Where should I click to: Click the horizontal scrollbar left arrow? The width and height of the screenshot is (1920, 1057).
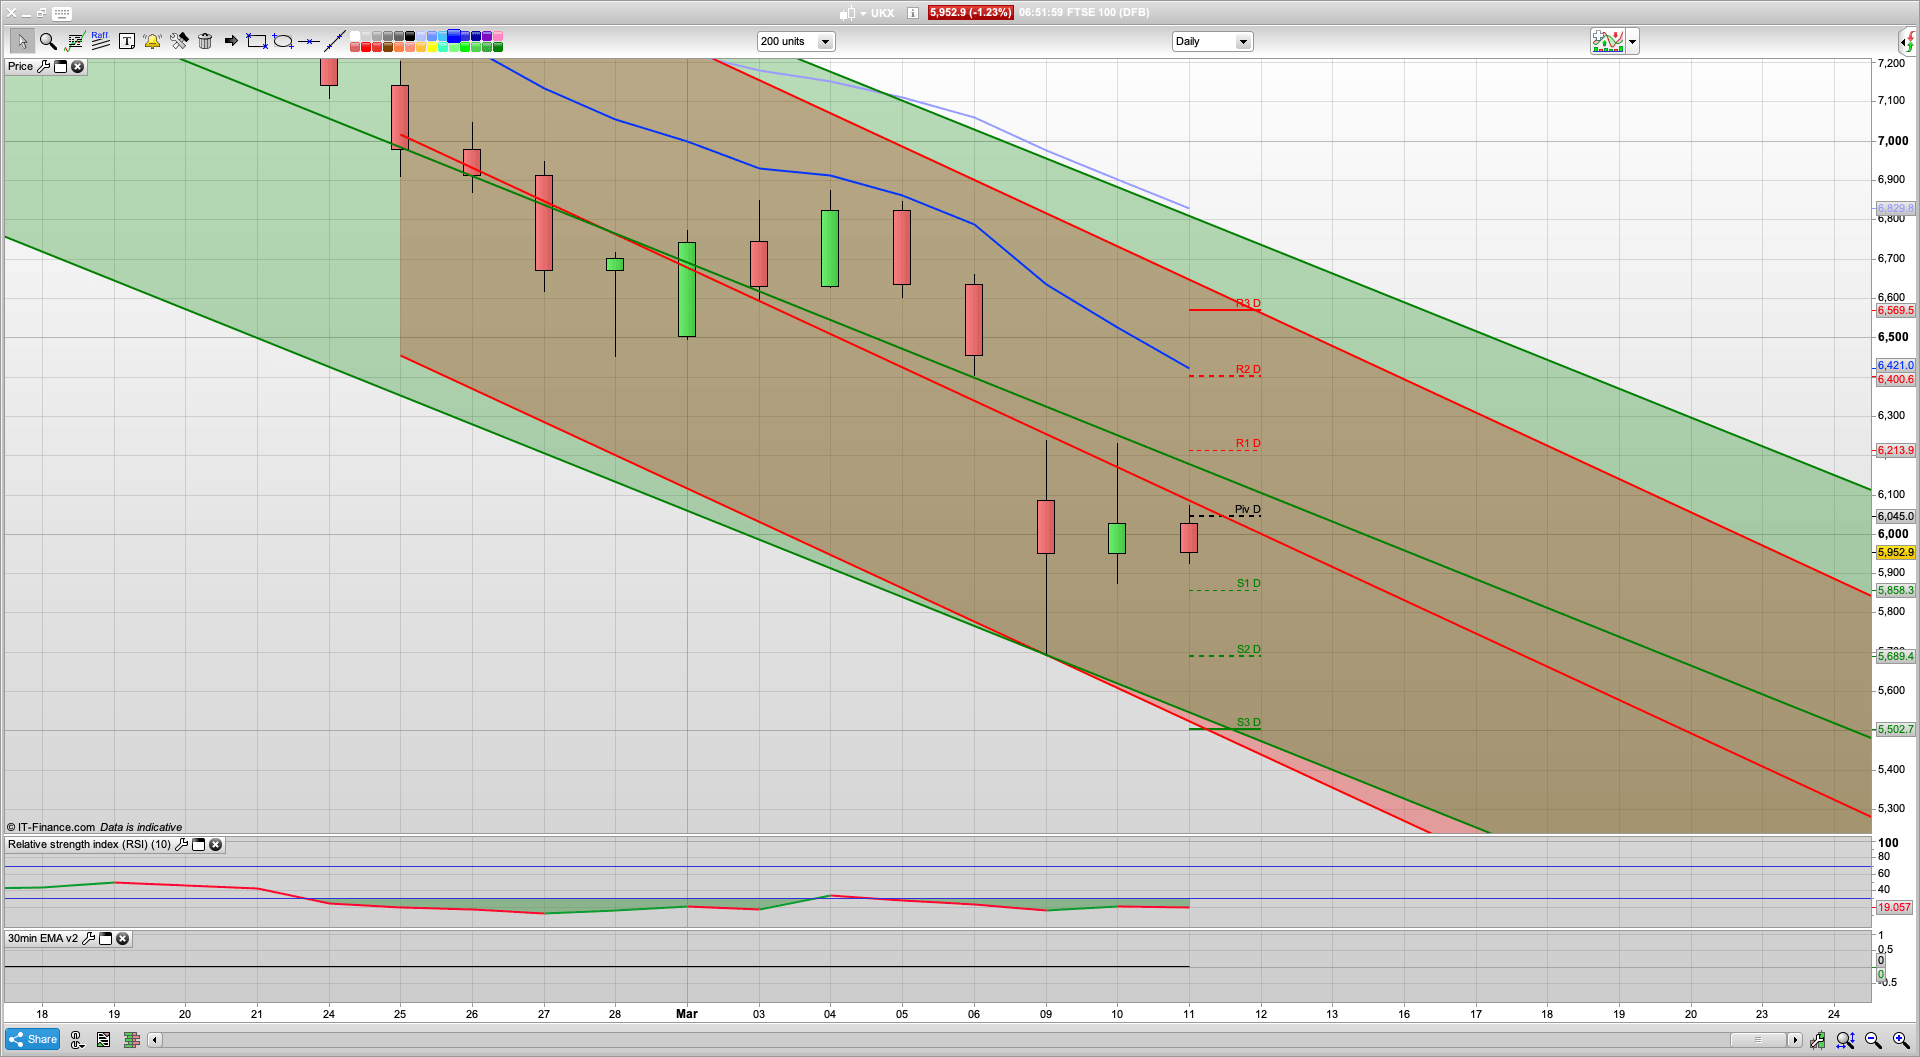point(154,1040)
